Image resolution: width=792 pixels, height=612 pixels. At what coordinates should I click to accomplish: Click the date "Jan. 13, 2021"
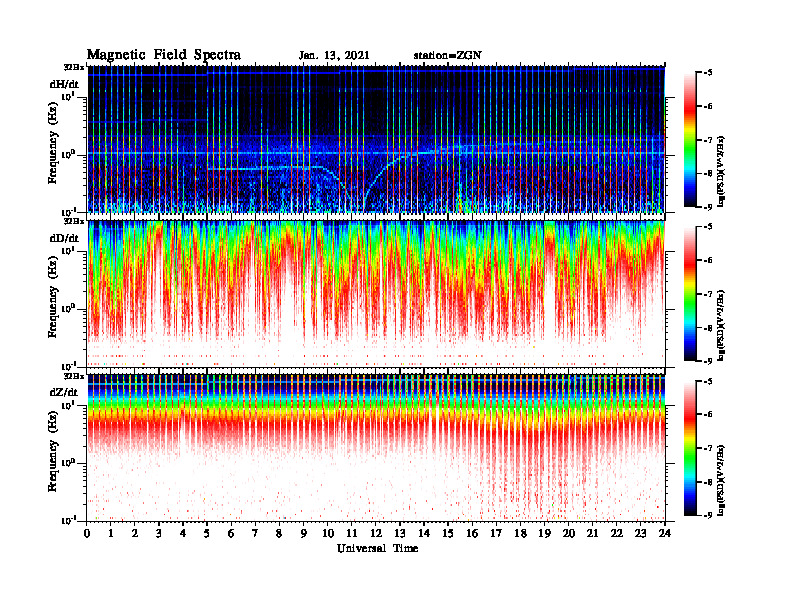334,56
